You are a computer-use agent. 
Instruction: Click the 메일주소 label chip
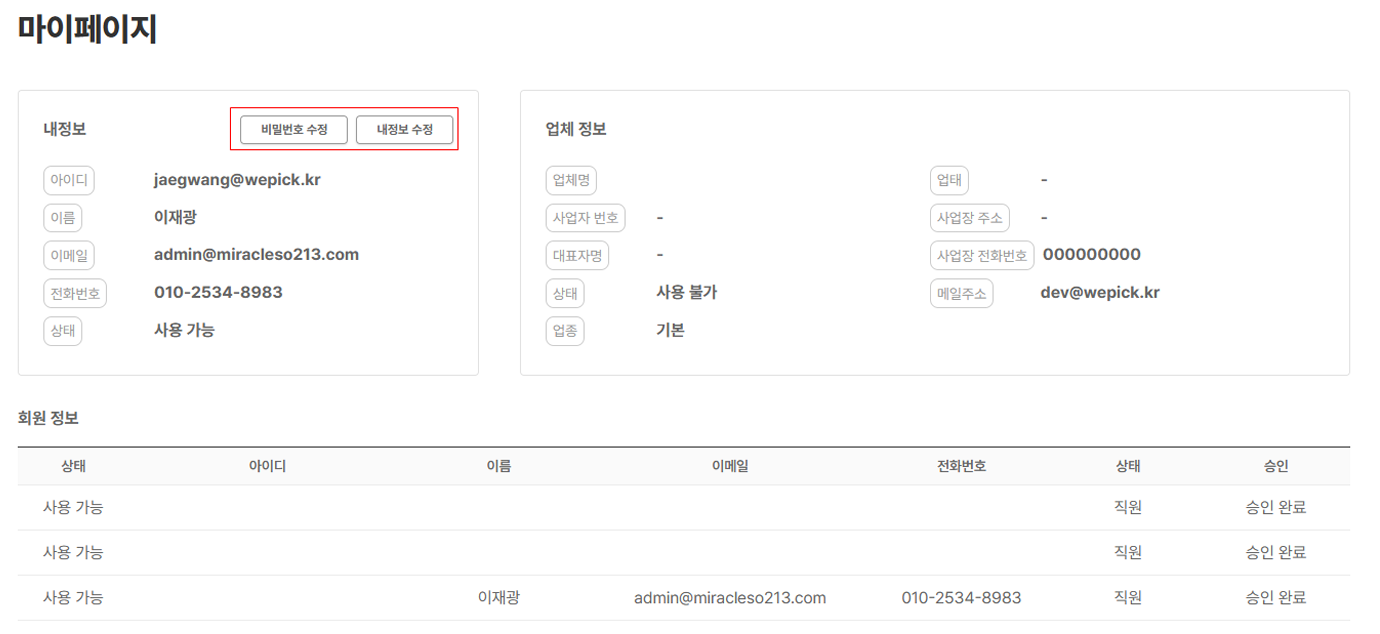click(x=961, y=292)
